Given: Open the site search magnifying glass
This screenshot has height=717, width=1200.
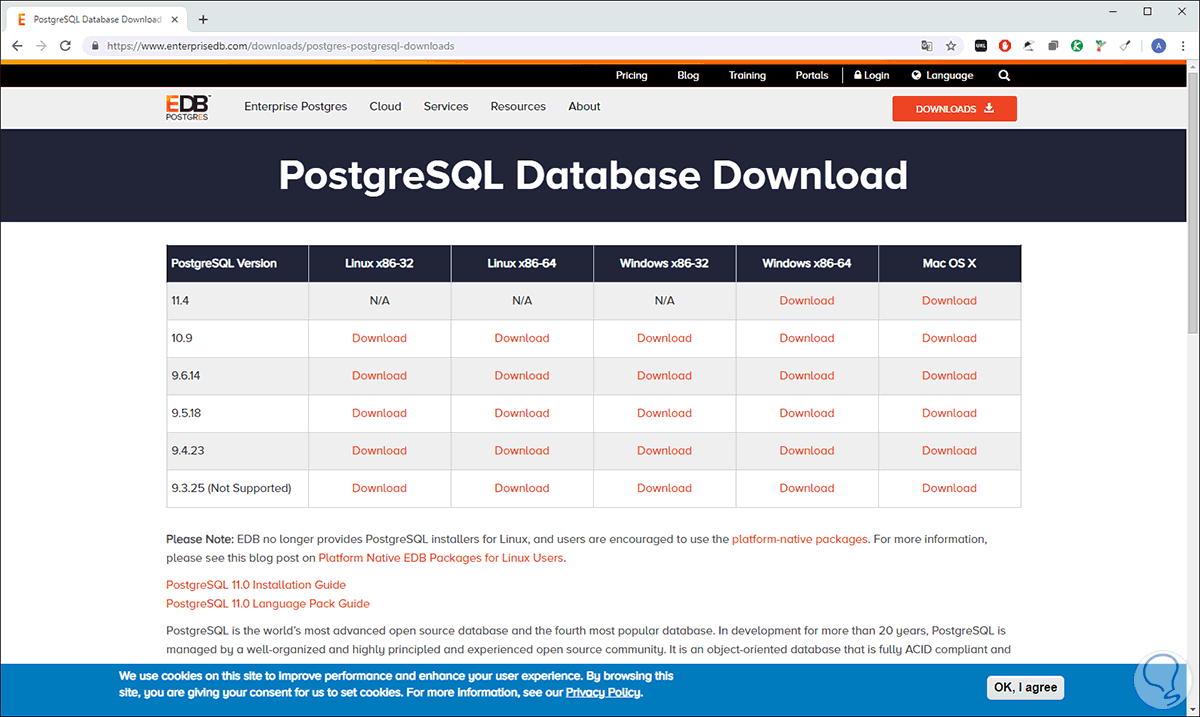Looking at the screenshot, I should click(x=1003, y=75).
